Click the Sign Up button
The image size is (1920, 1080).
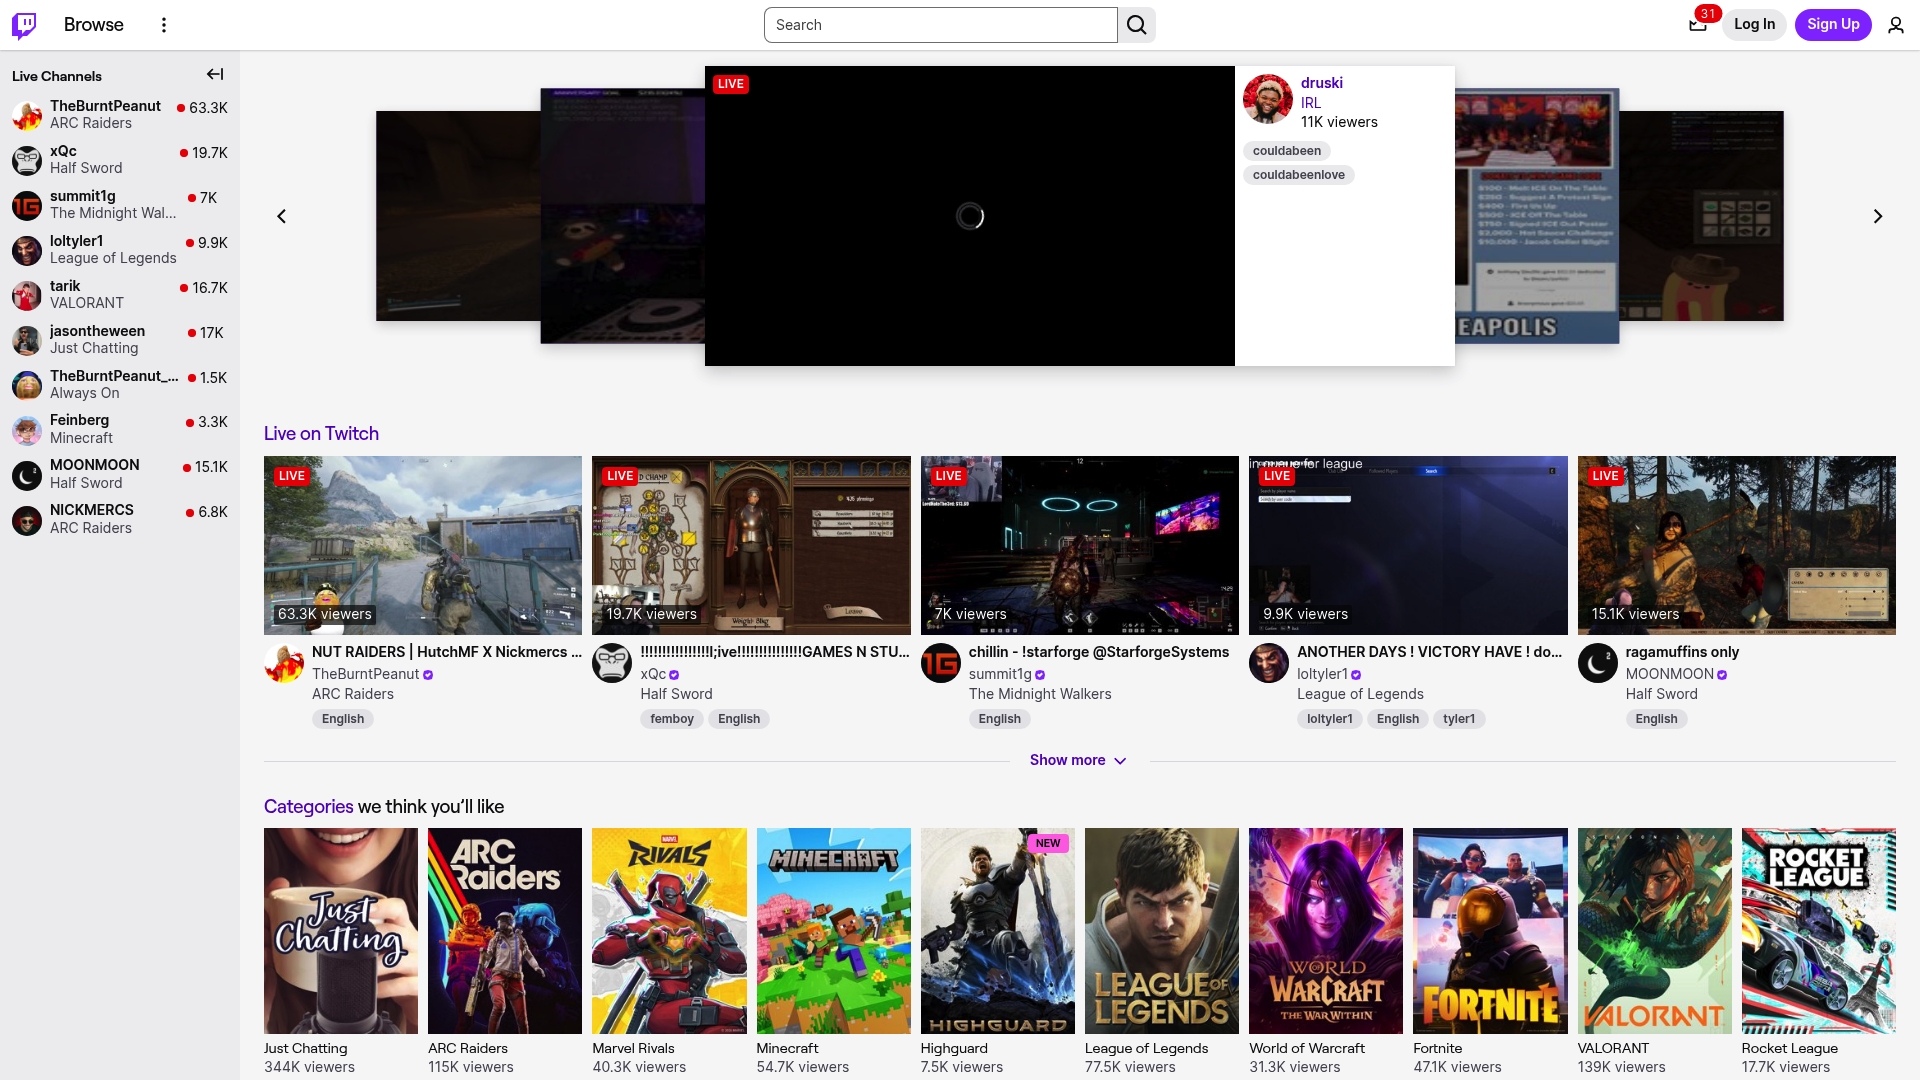[1833, 24]
